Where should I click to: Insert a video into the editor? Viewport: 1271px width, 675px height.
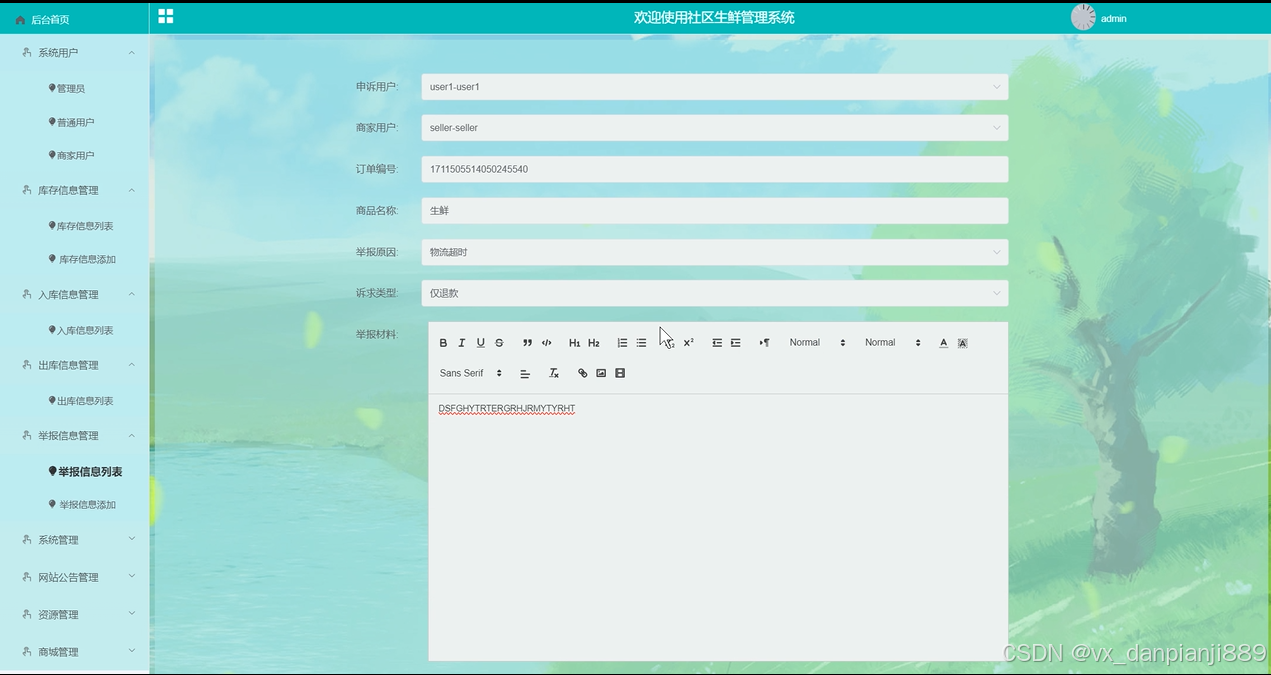pos(620,373)
